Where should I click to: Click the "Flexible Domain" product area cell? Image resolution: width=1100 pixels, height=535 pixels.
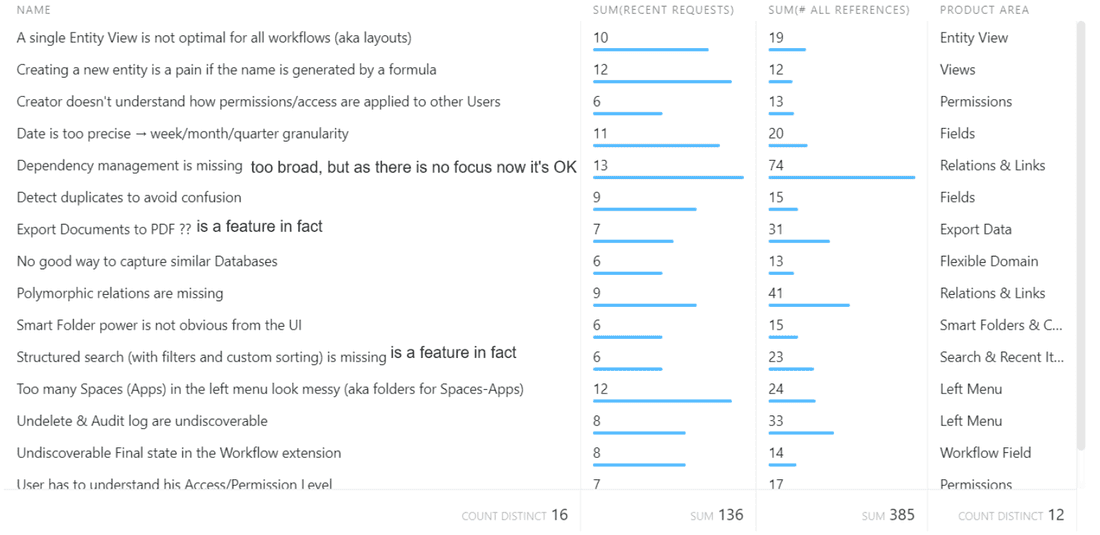989,262
